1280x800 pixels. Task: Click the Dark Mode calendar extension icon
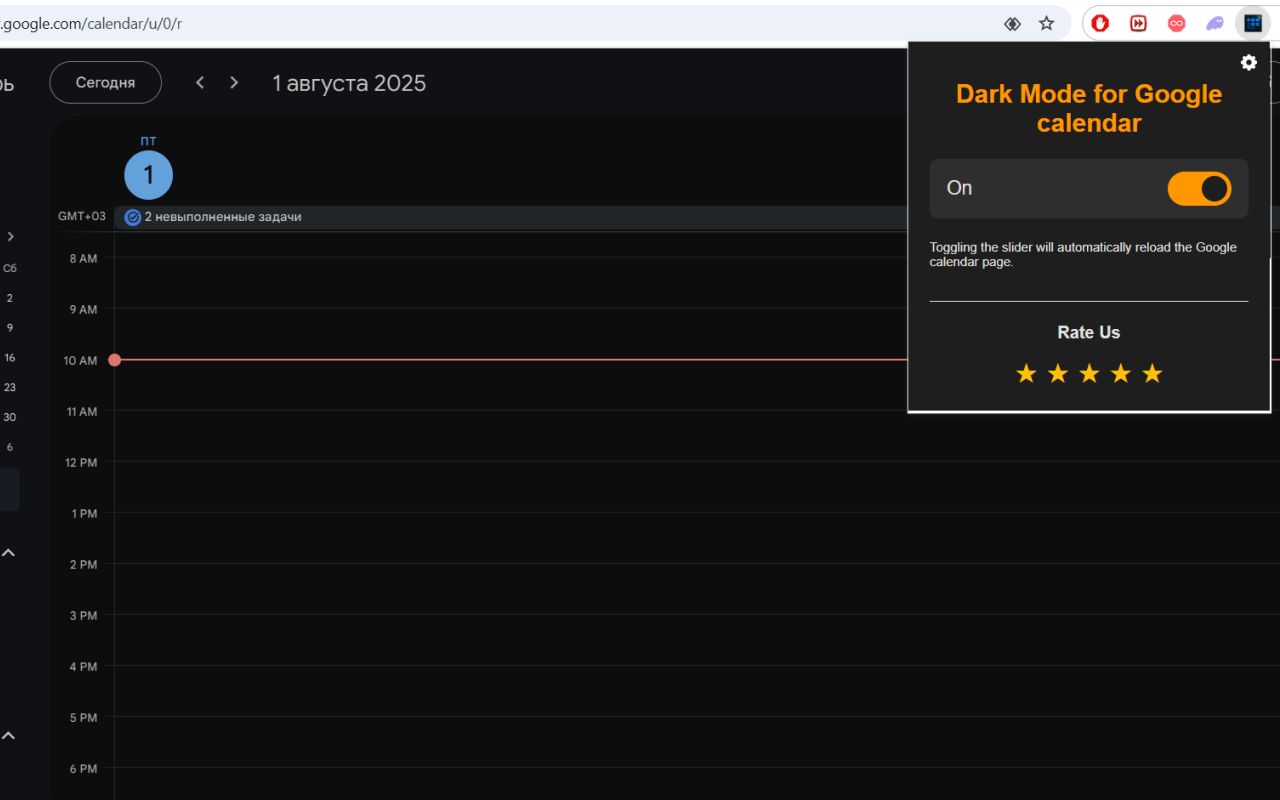click(x=1252, y=23)
